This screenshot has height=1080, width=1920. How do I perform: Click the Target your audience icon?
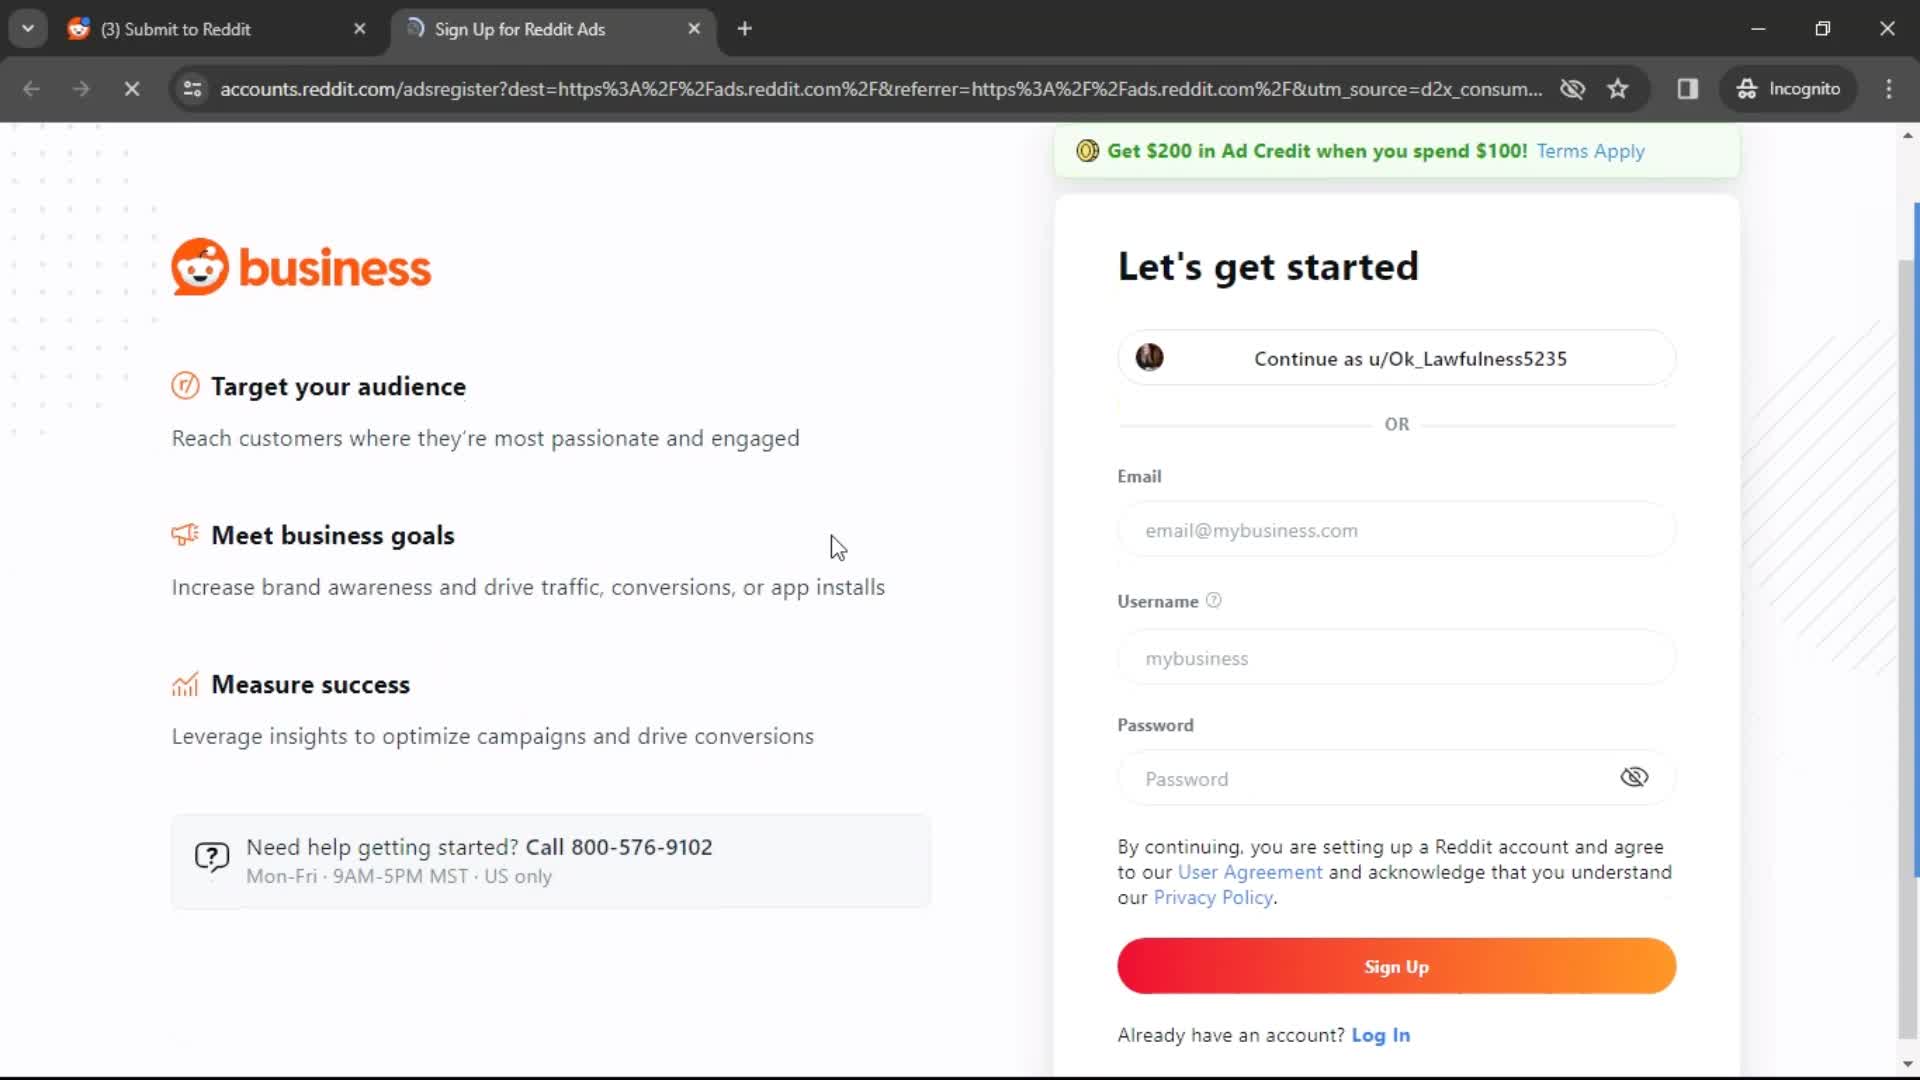point(183,385)
